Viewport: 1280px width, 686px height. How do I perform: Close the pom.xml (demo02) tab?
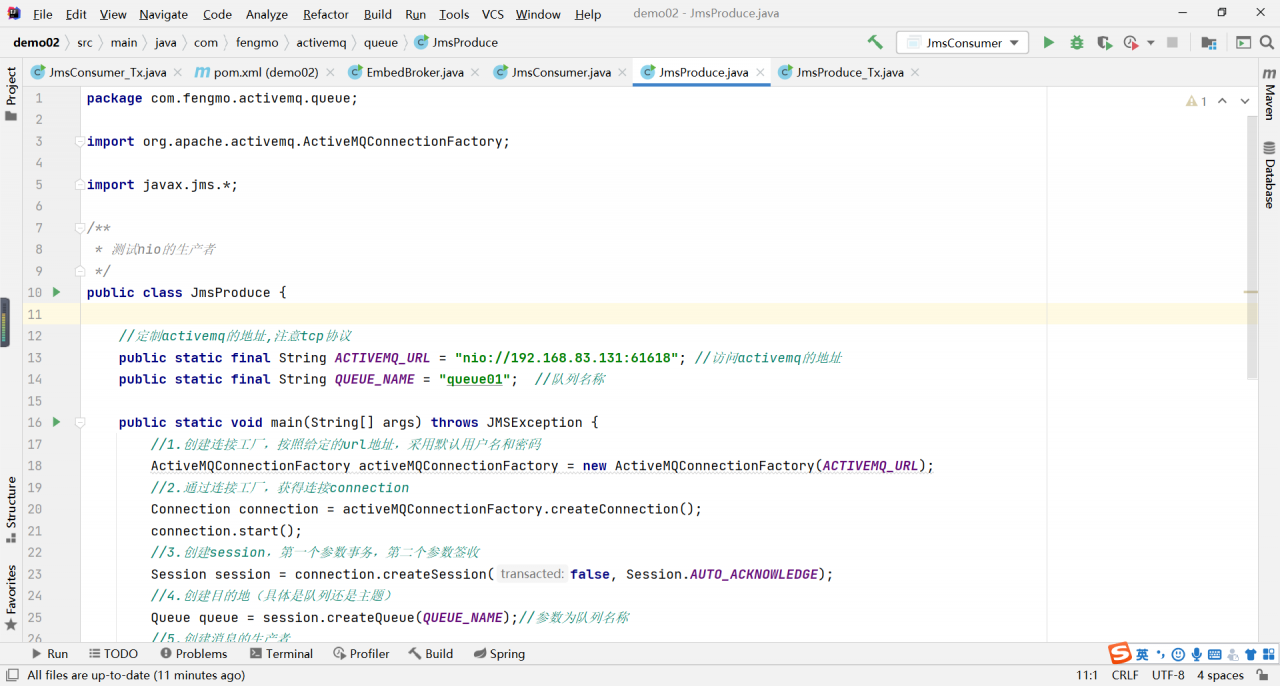(x=330, y=73)
